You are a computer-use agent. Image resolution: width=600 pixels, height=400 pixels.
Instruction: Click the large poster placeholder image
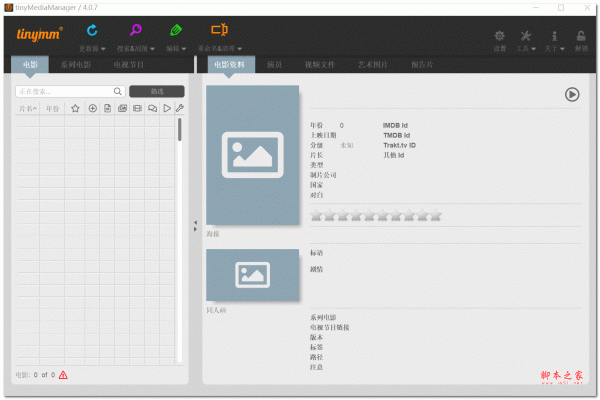coord(253,155)
